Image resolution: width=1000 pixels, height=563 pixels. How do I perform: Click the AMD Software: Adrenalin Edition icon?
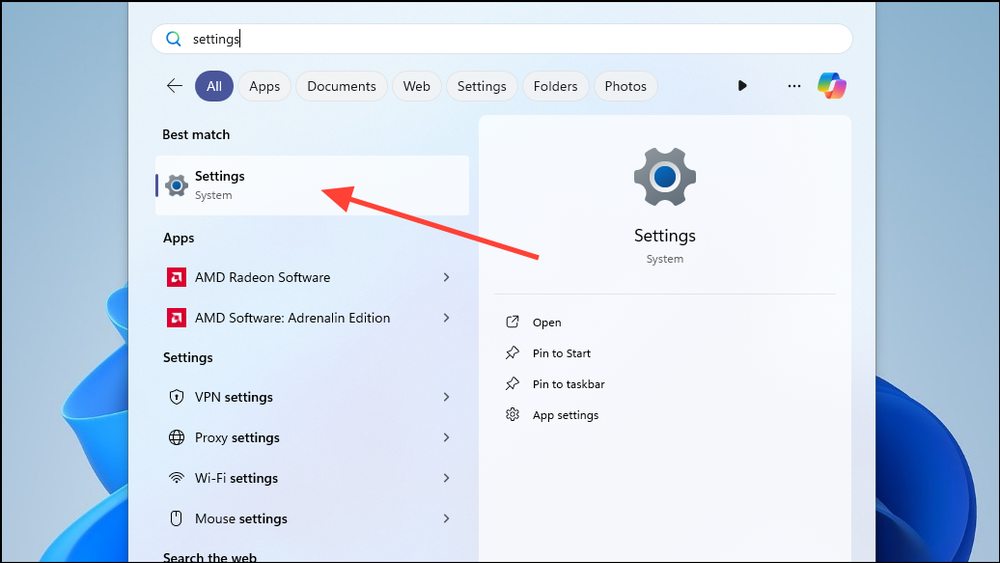(x=177, y=318)
